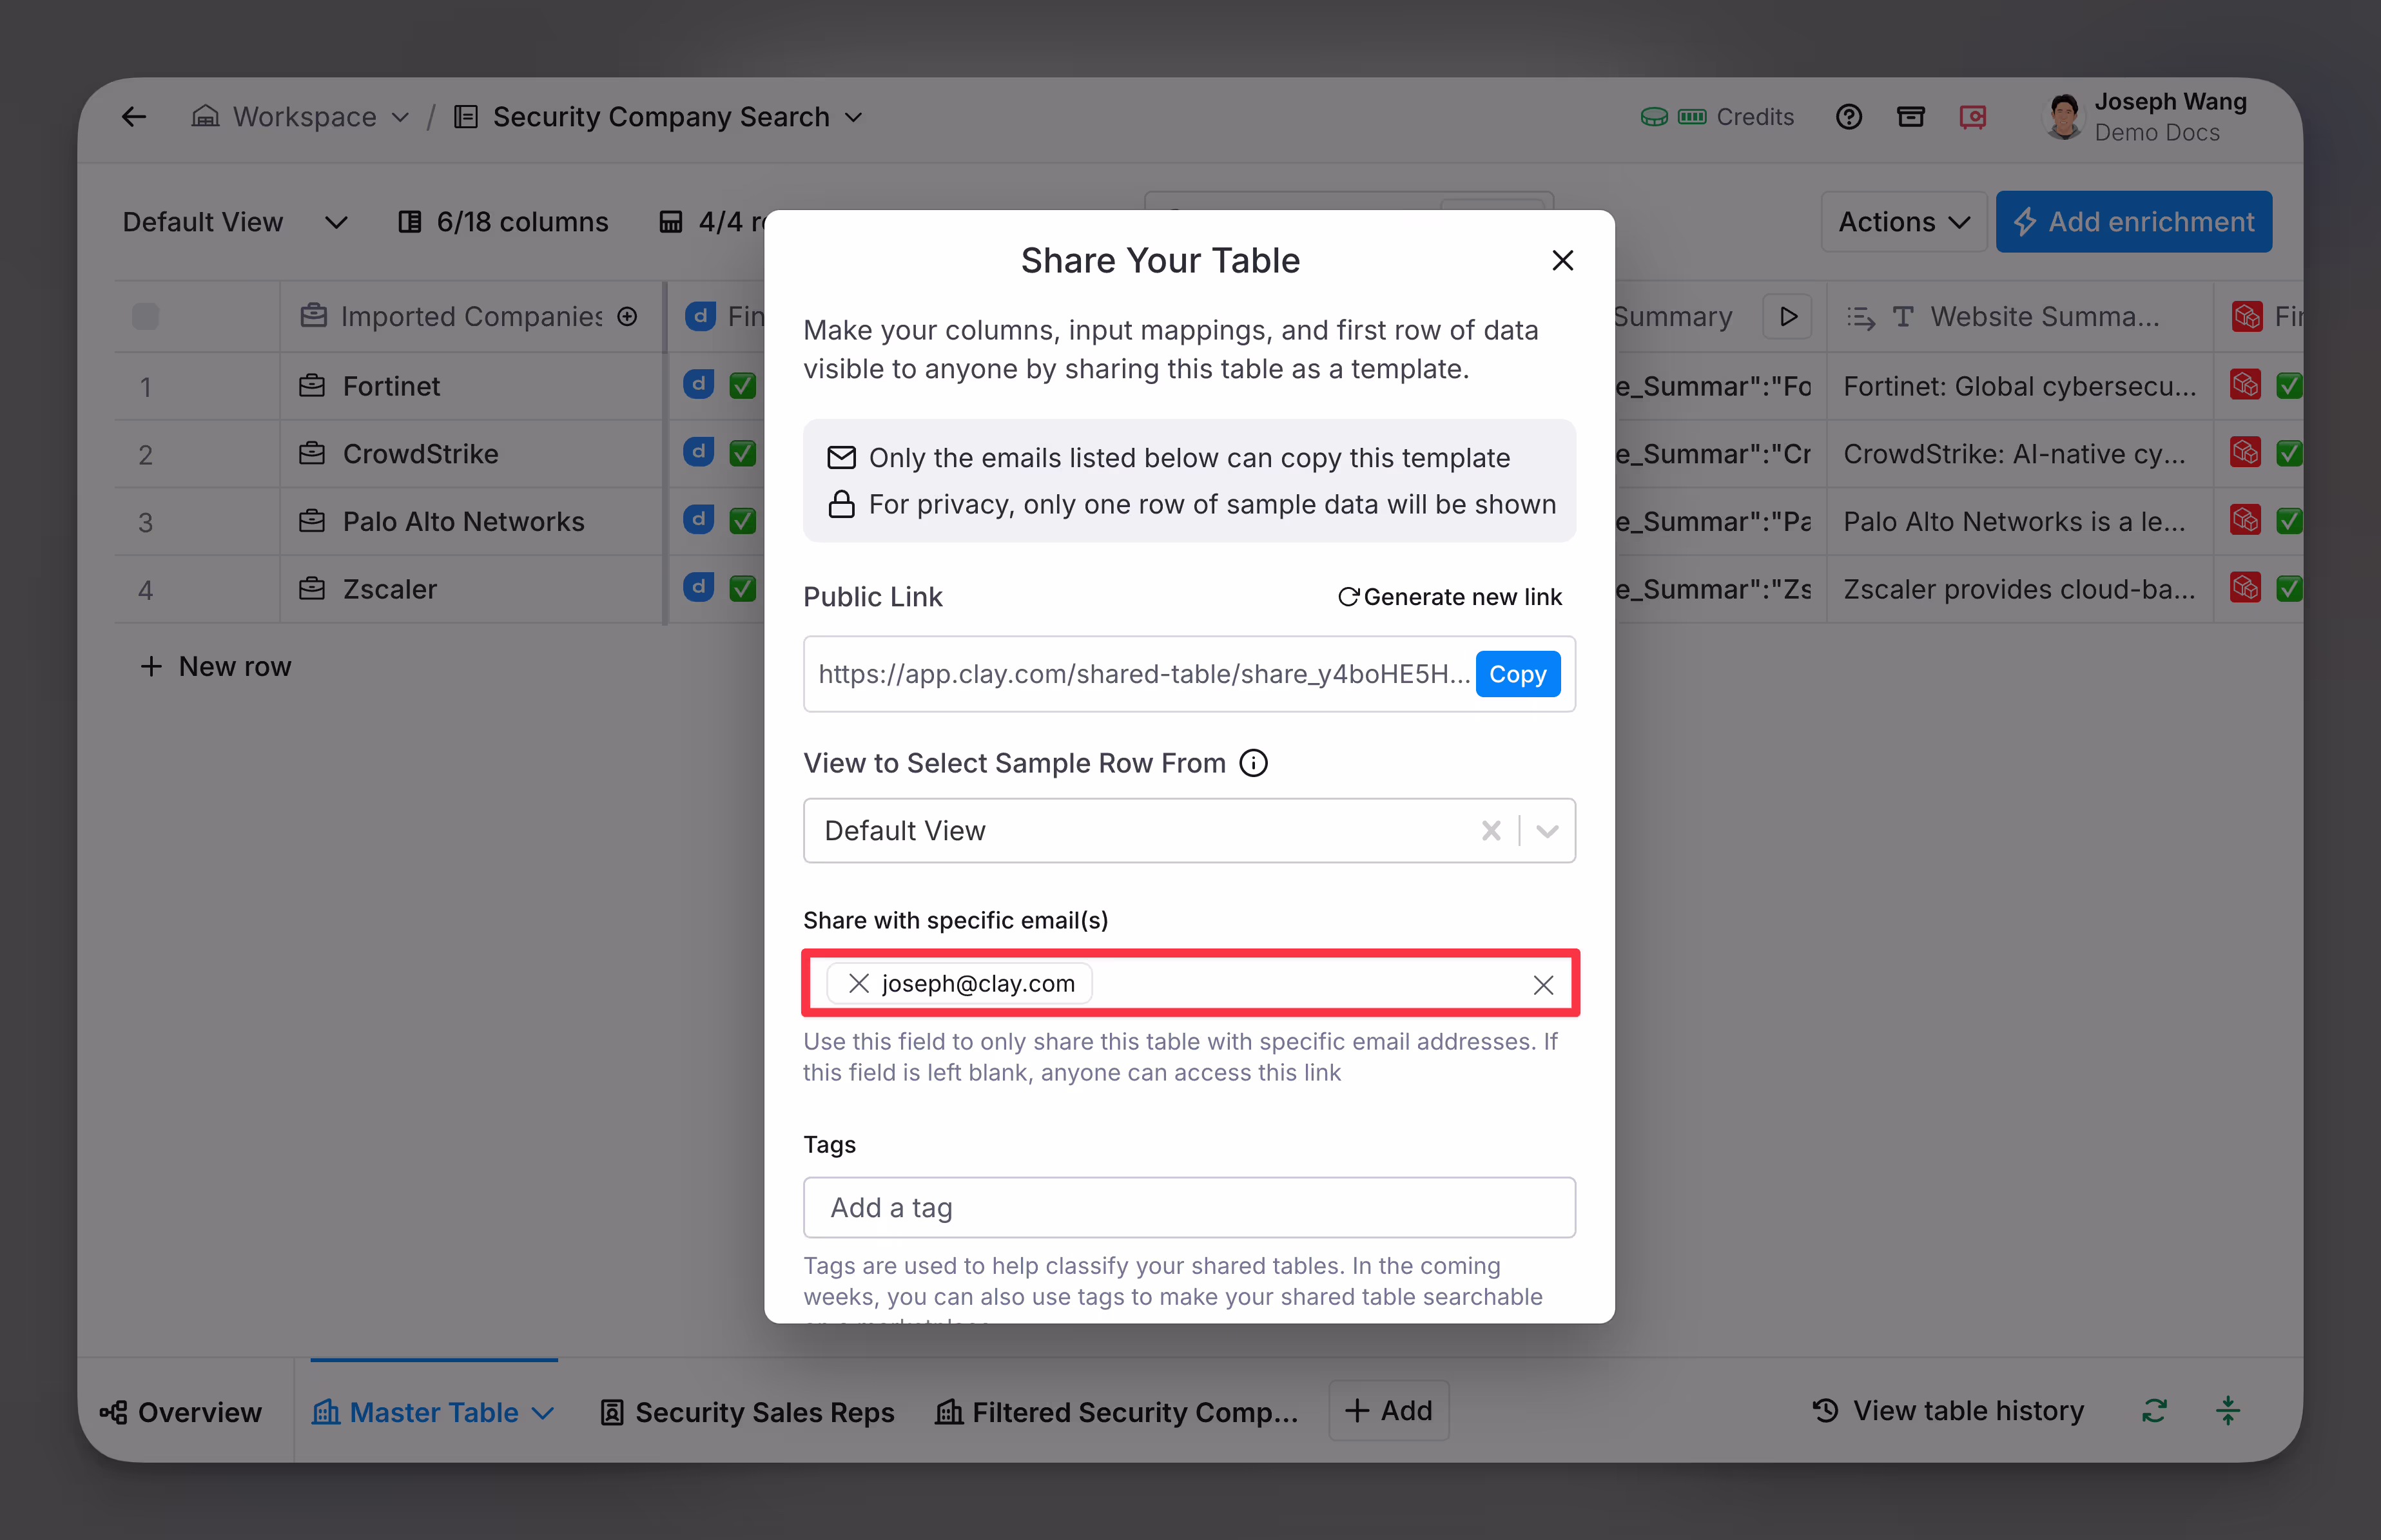
Task: Click the red screen-record icon in header
Action: point(1972,117)
